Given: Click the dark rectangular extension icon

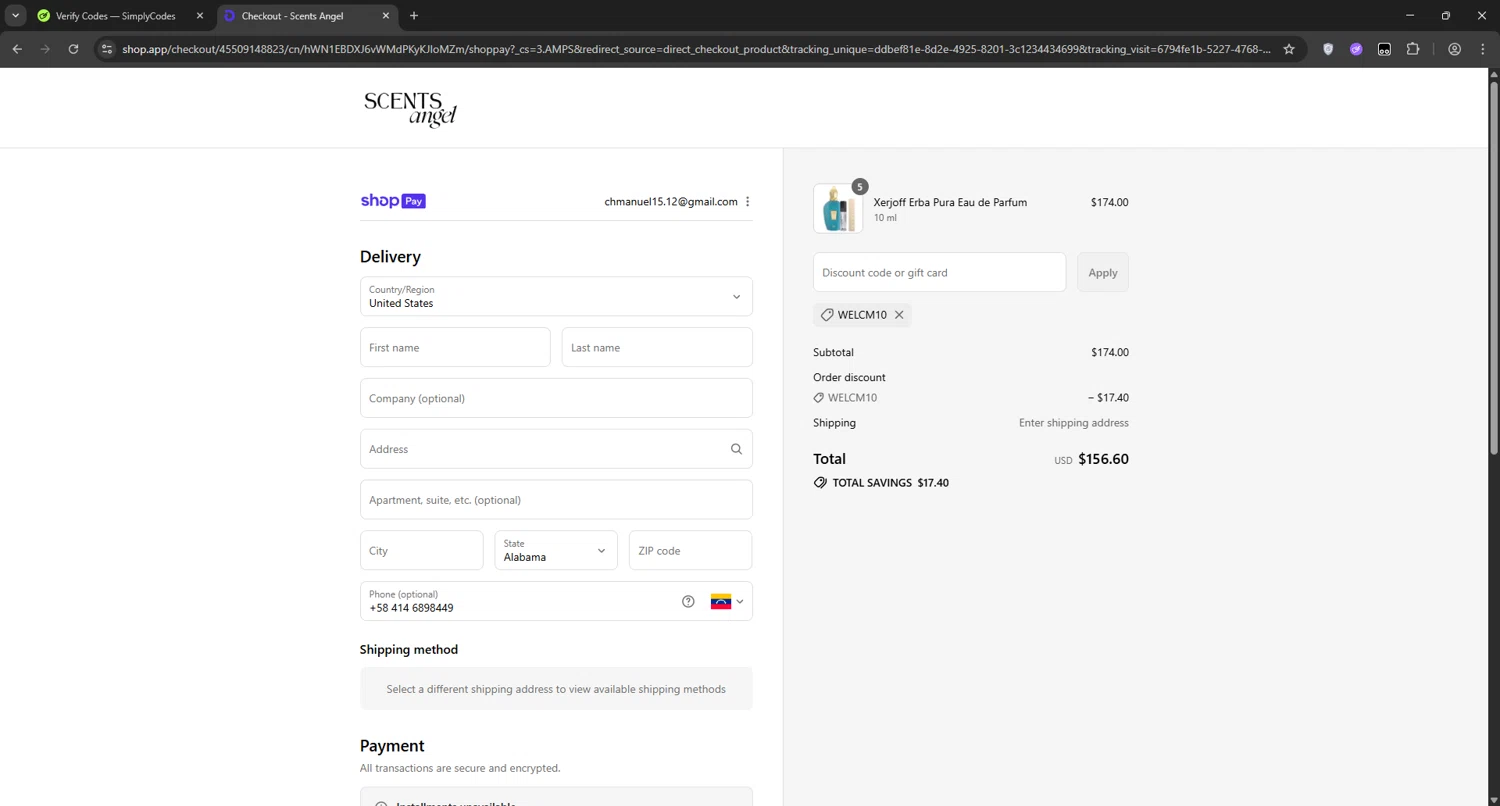Looking at the screenshot, I should (1384, 49).
